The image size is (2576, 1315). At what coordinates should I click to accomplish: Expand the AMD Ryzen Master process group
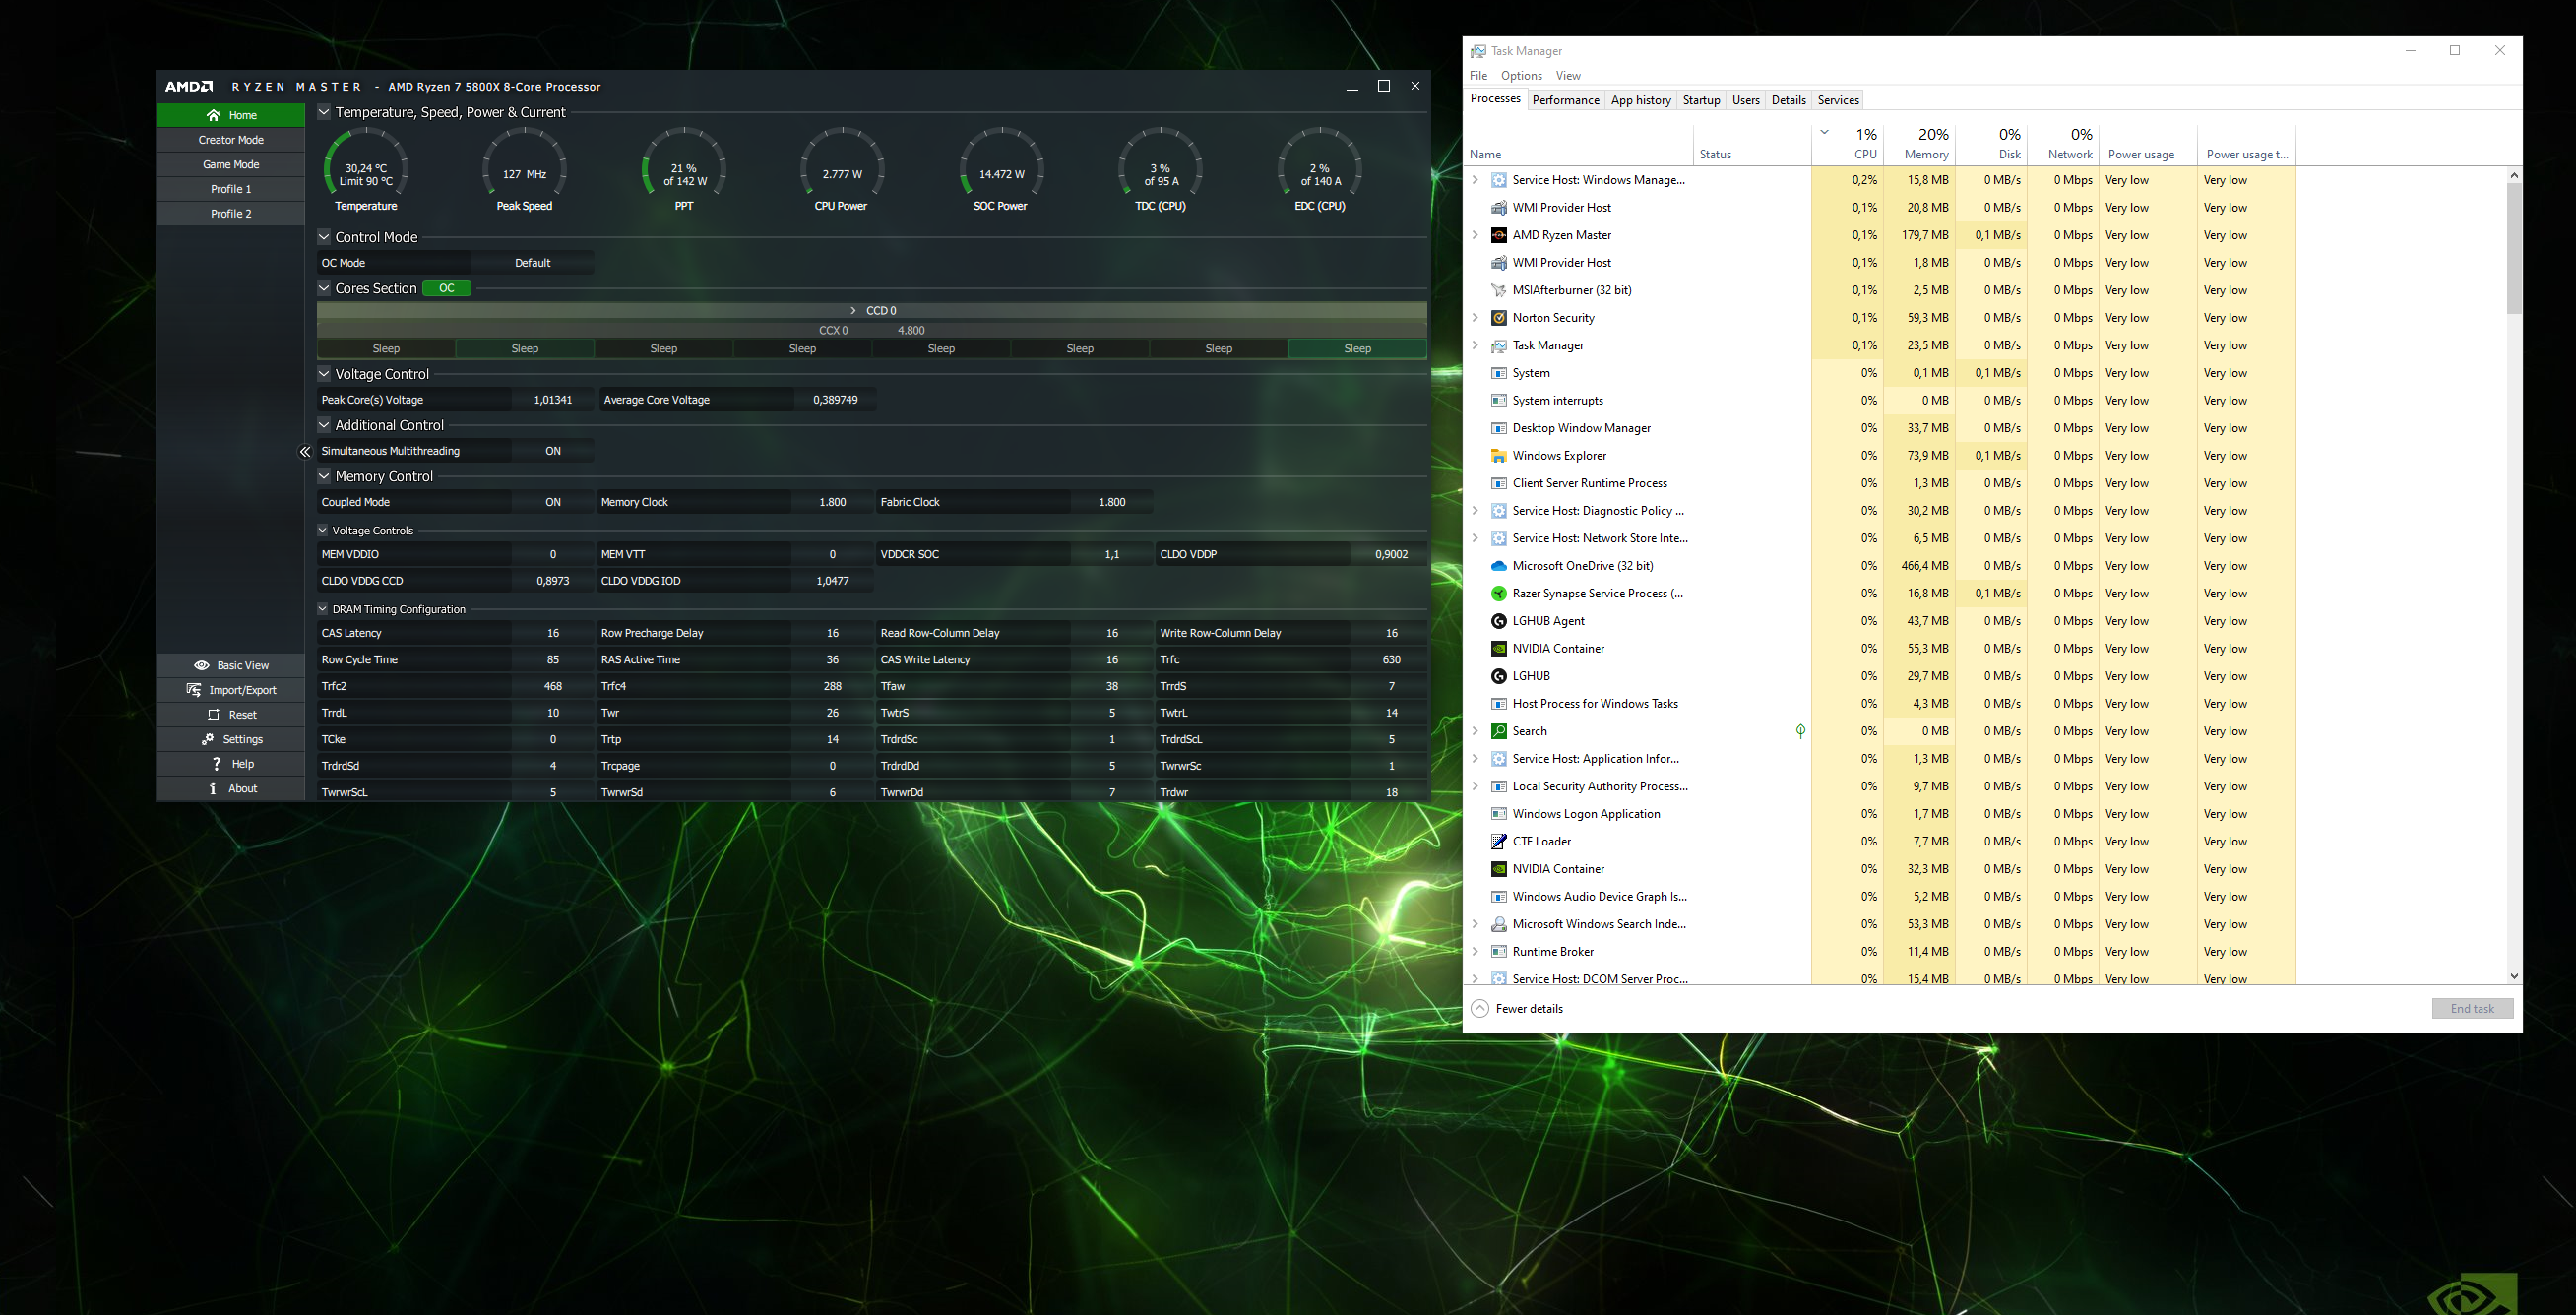tap(1475, 235)
